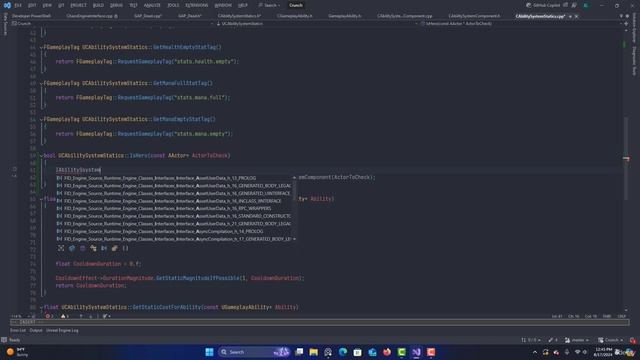The image size is (640, 360).
Task: Click the quick actions lightbulb in margin
Action: tap(15, 169)
